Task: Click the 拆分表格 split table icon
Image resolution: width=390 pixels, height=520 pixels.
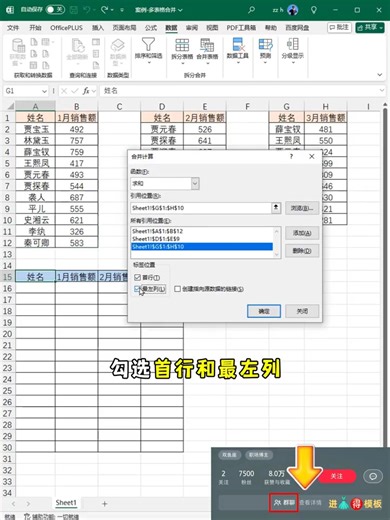Action: [x=182, y=45]
